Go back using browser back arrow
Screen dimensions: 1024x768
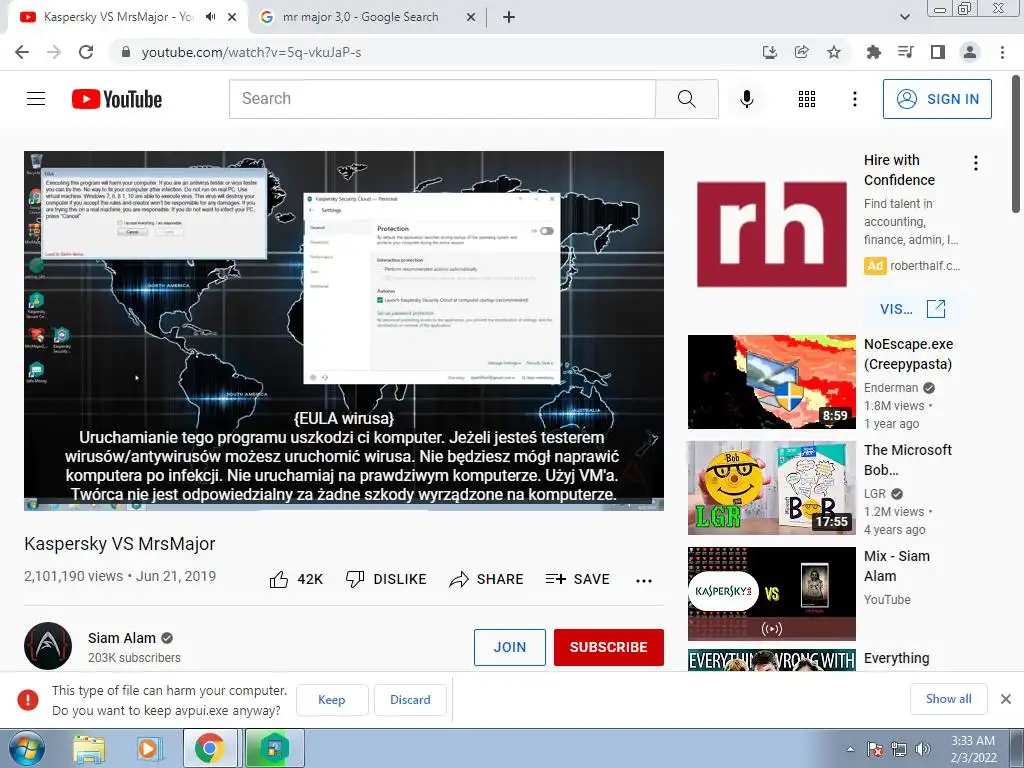pos(22,52)
